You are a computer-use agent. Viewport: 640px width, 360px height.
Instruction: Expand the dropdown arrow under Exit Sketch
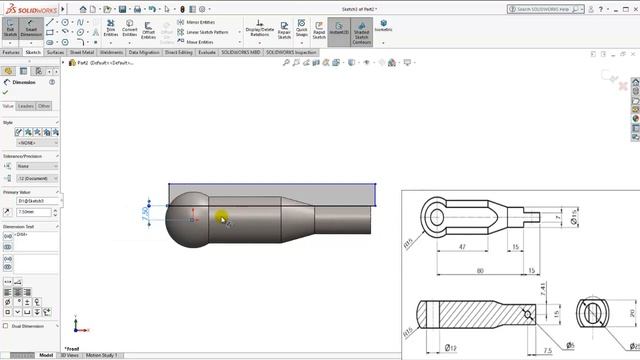pos(10,43)
